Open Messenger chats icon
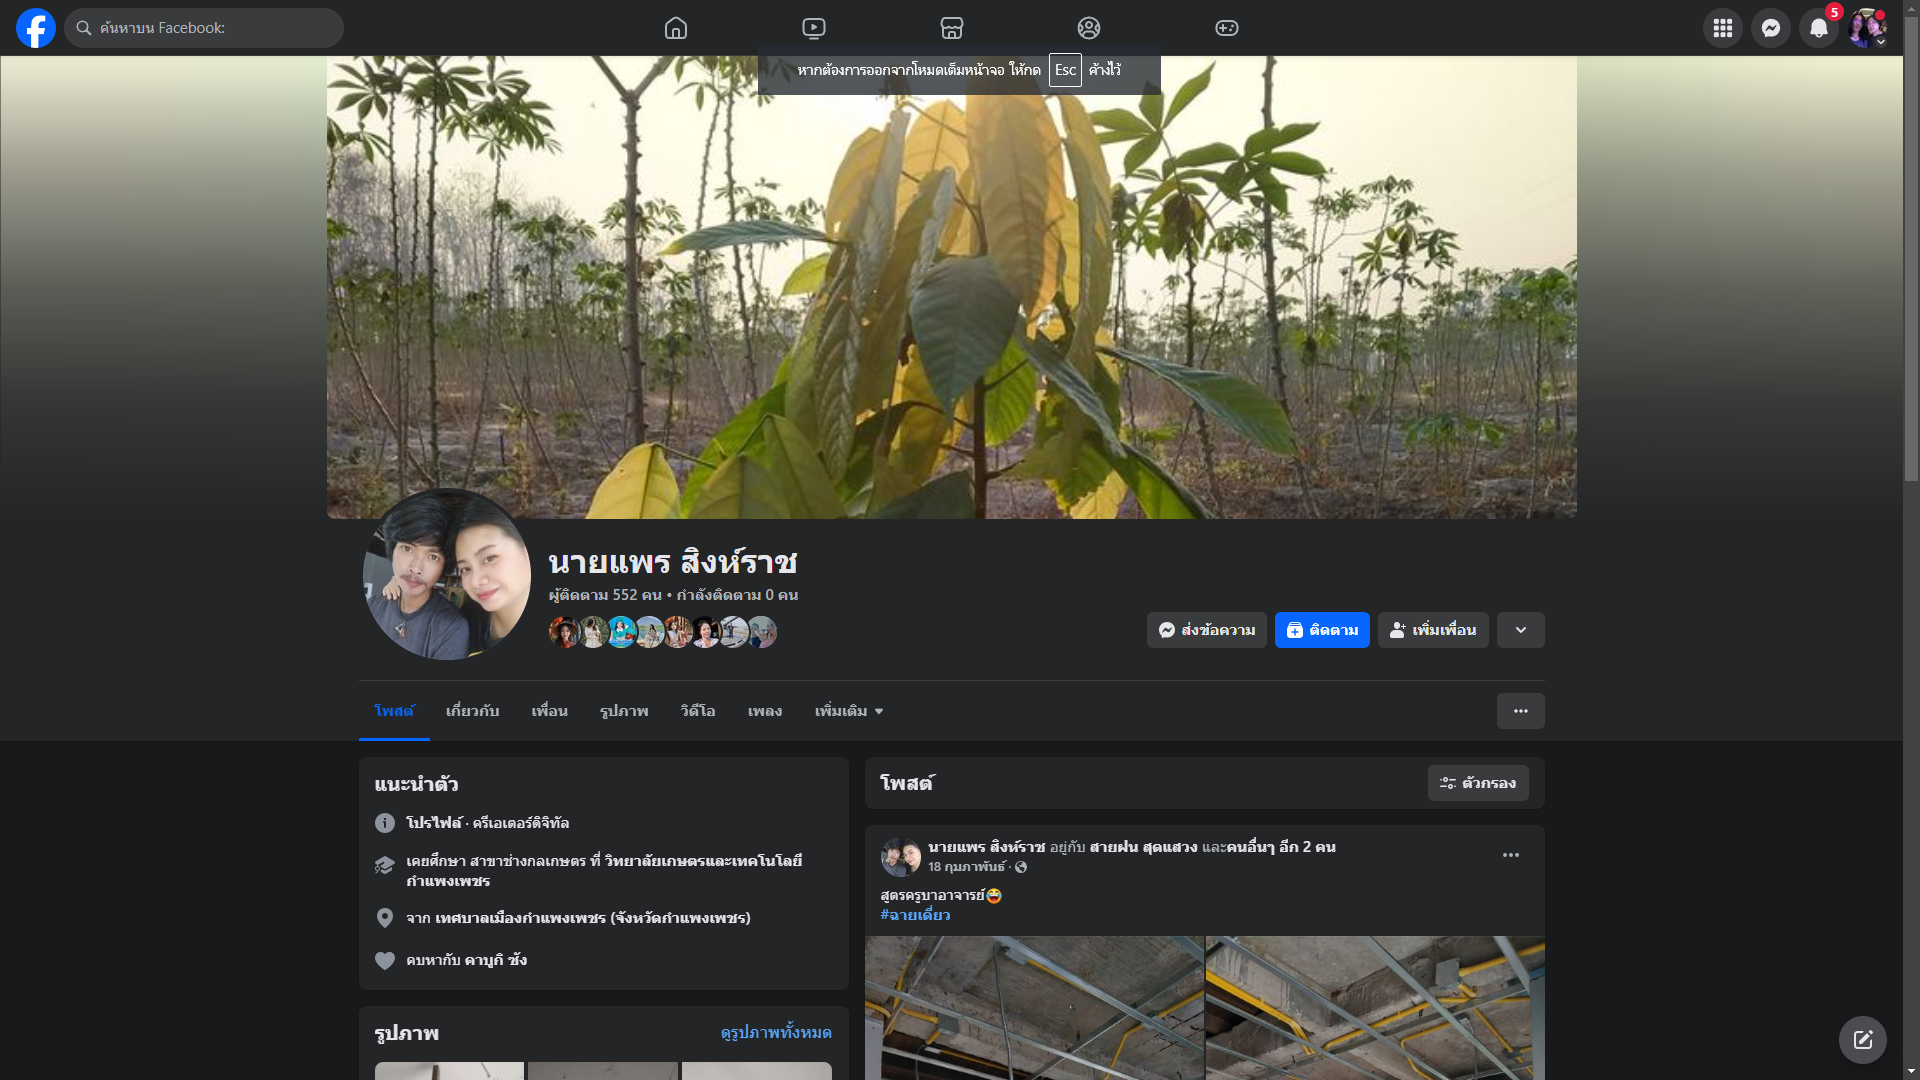 pyautogui.click(x=1770, y=28)
